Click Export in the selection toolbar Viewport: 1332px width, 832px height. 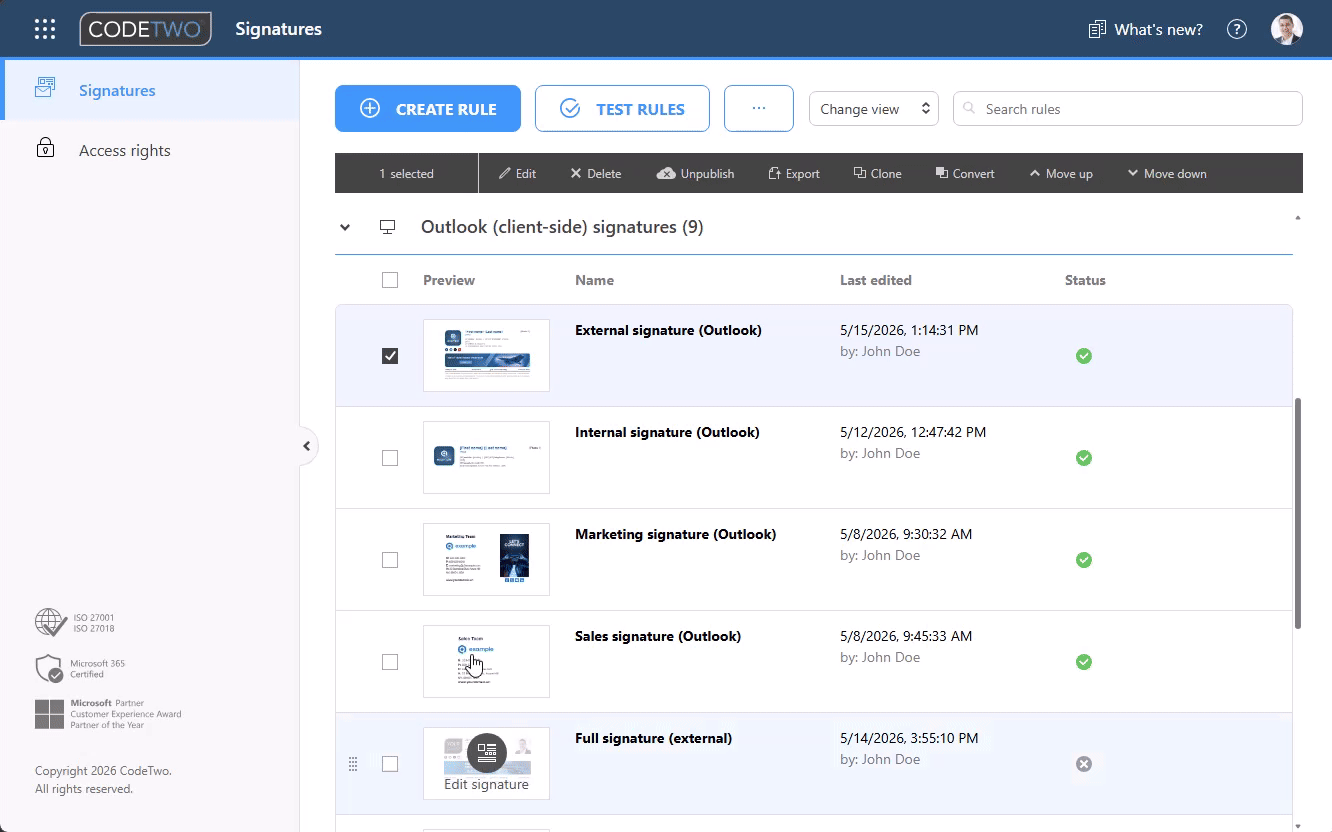click(x=794, y=173)
